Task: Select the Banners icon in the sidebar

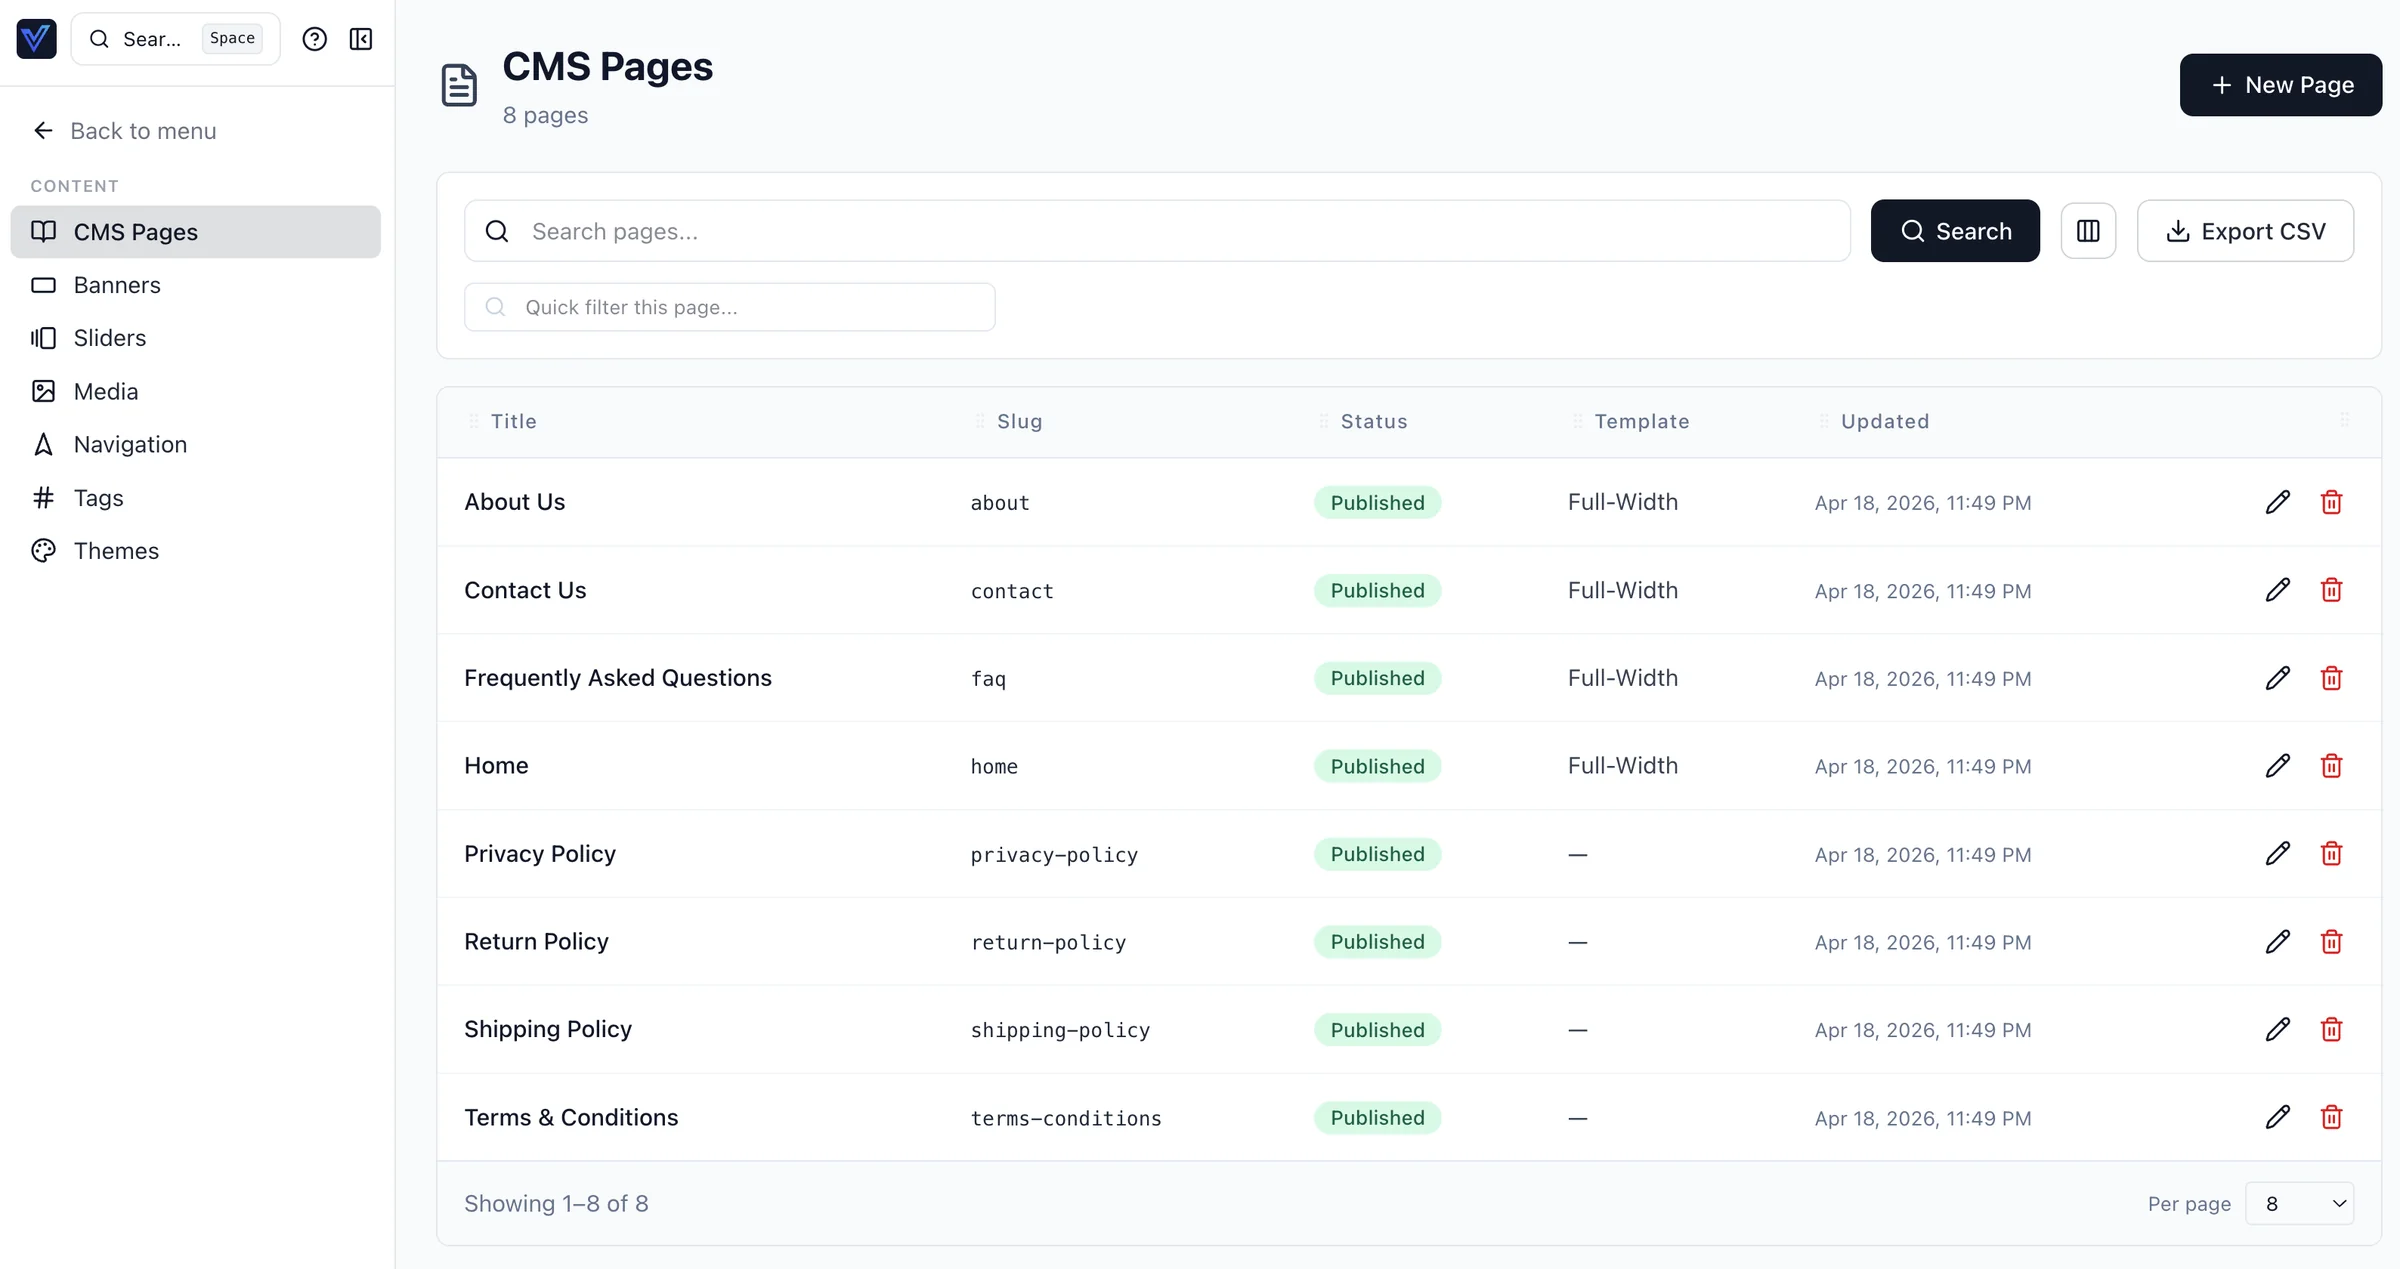Action: (x=44, y=285)
